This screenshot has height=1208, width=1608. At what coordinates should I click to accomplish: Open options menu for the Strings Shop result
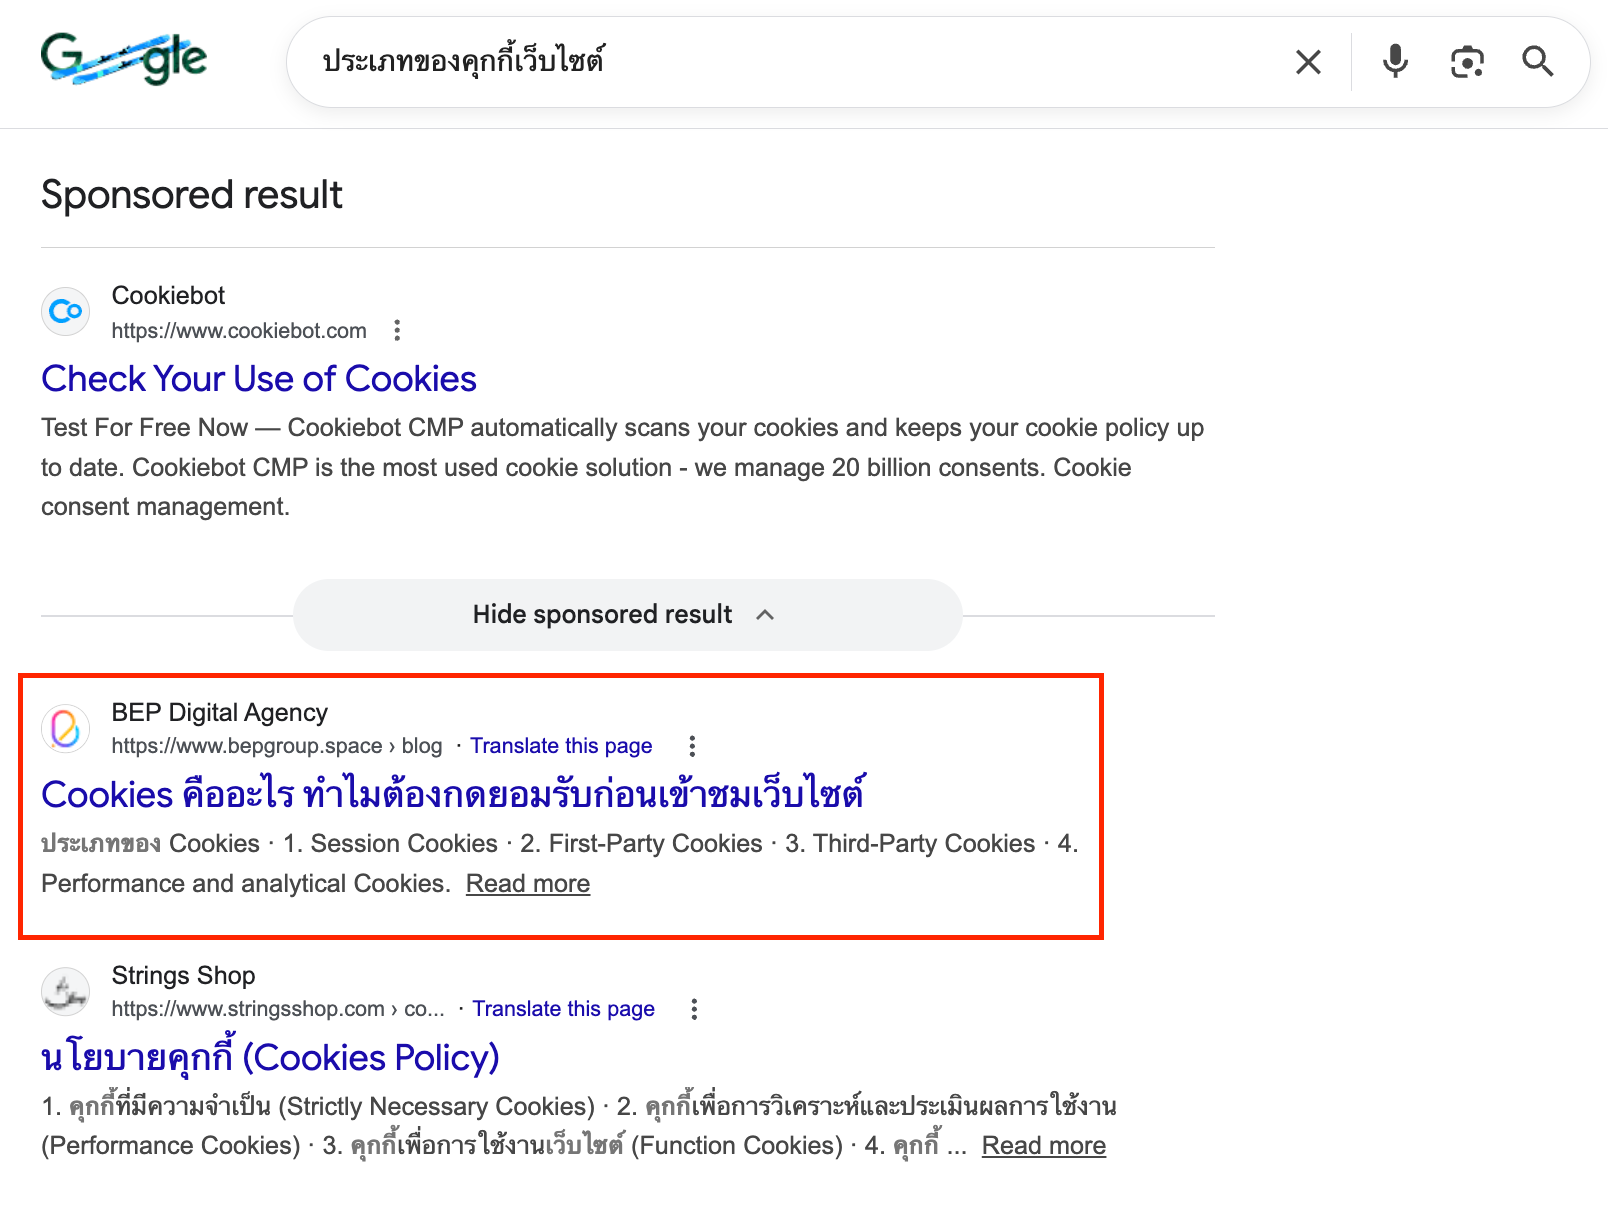click(694, 1008)
